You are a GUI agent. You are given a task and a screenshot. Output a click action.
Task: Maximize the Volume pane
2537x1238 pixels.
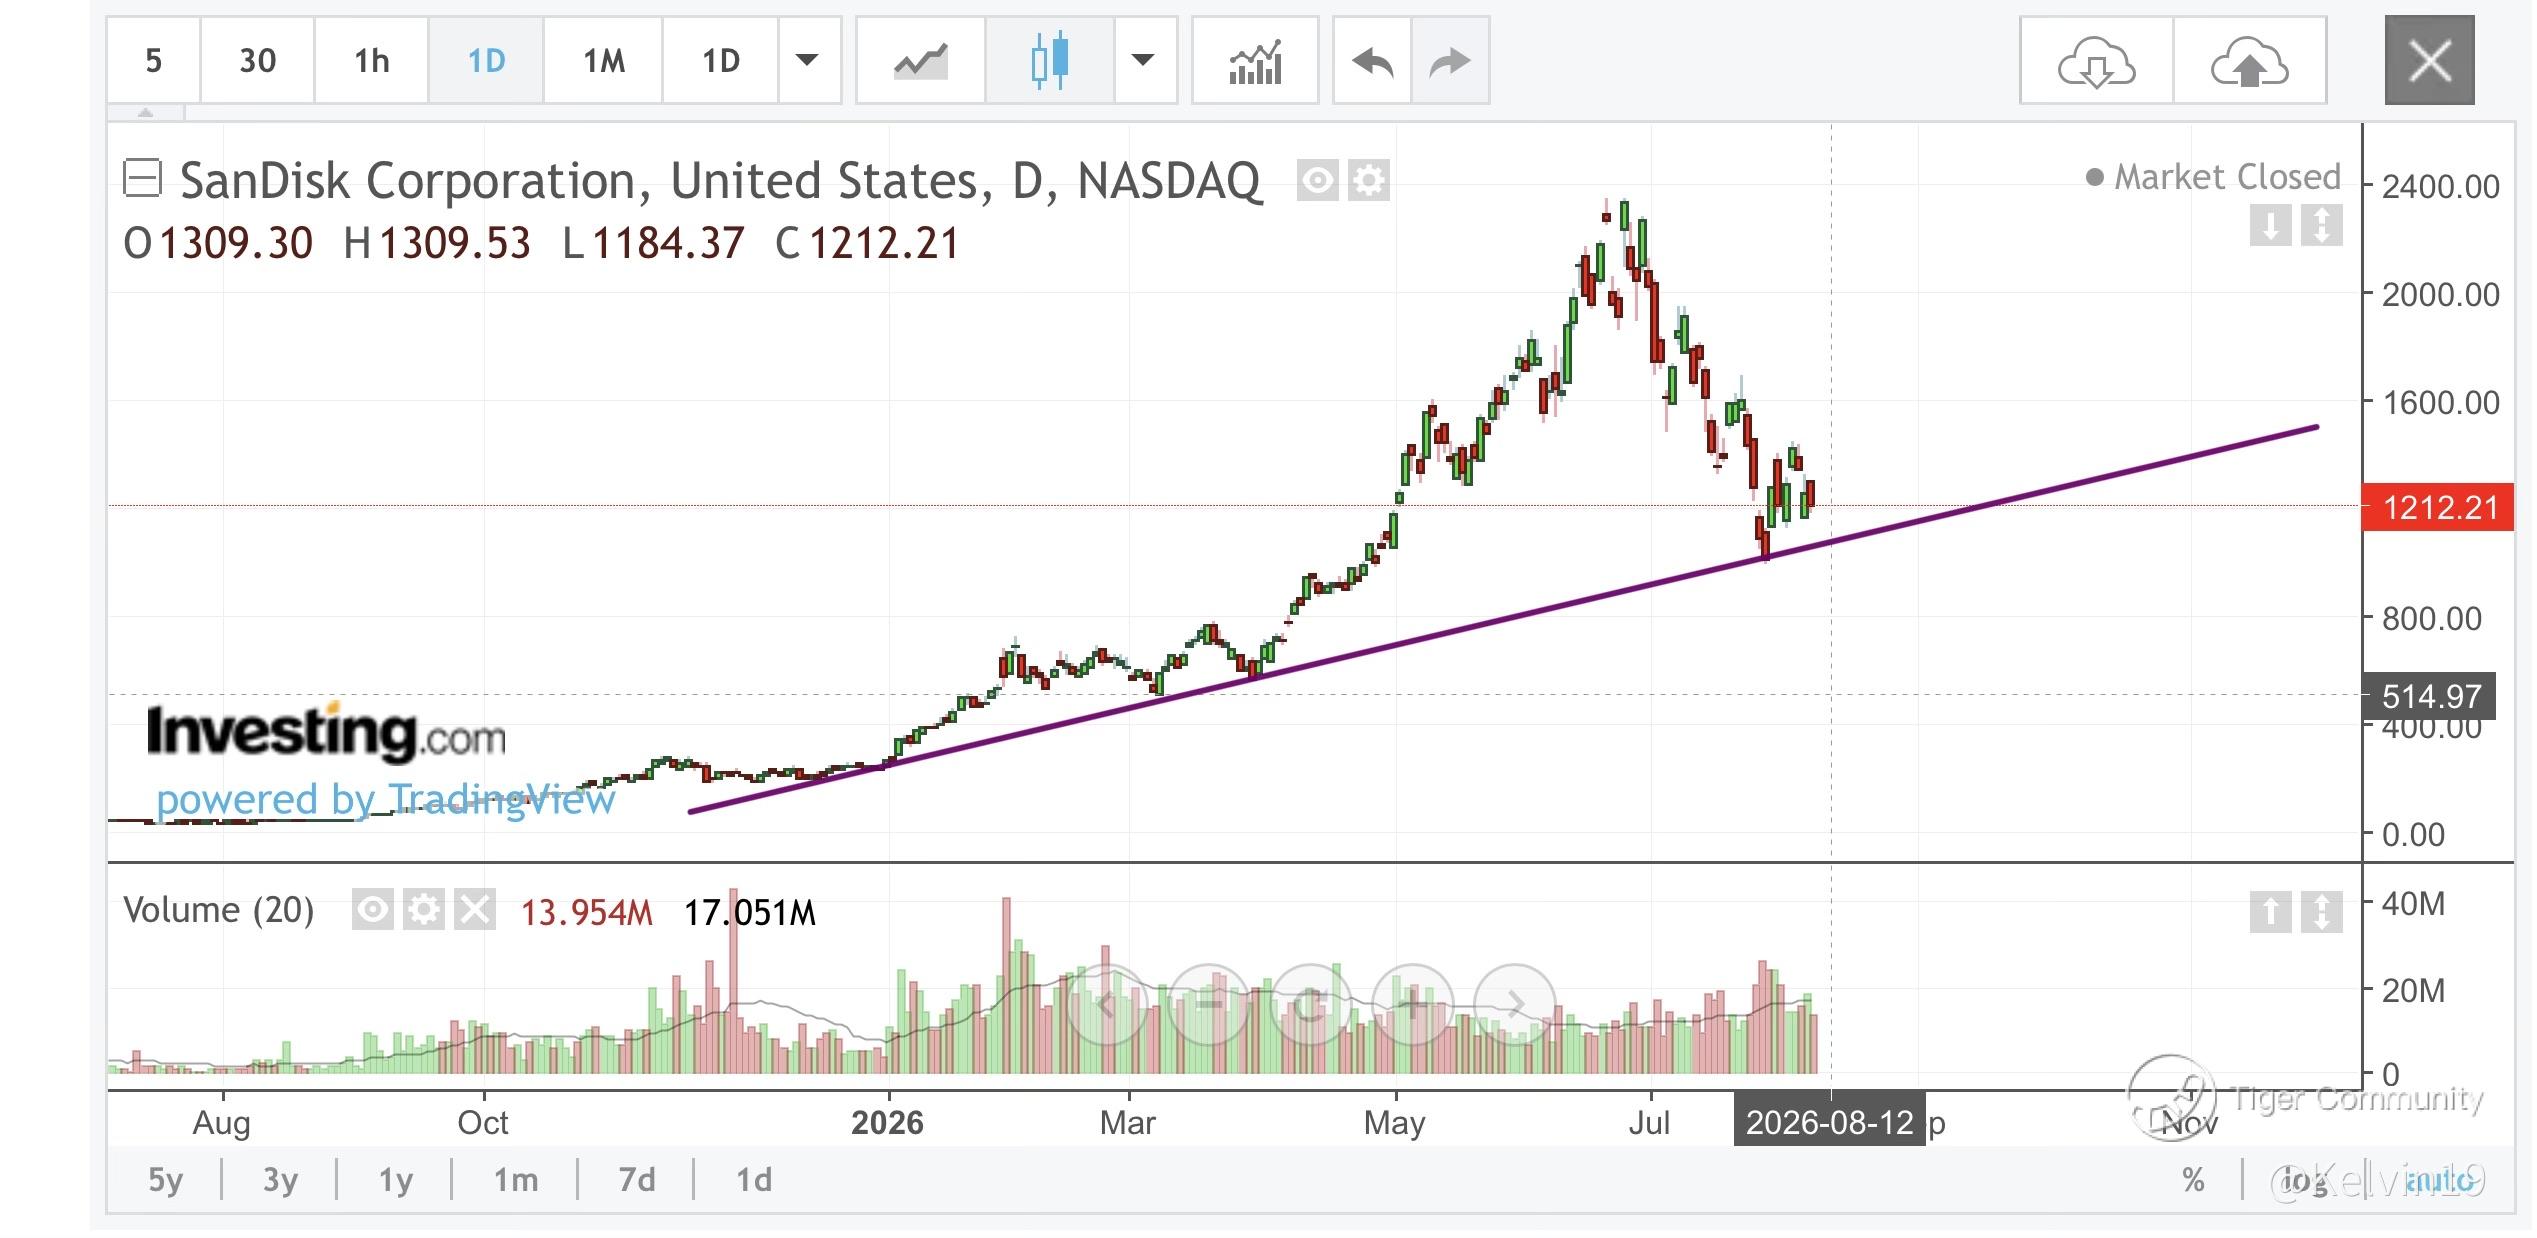pos(2321,912)
